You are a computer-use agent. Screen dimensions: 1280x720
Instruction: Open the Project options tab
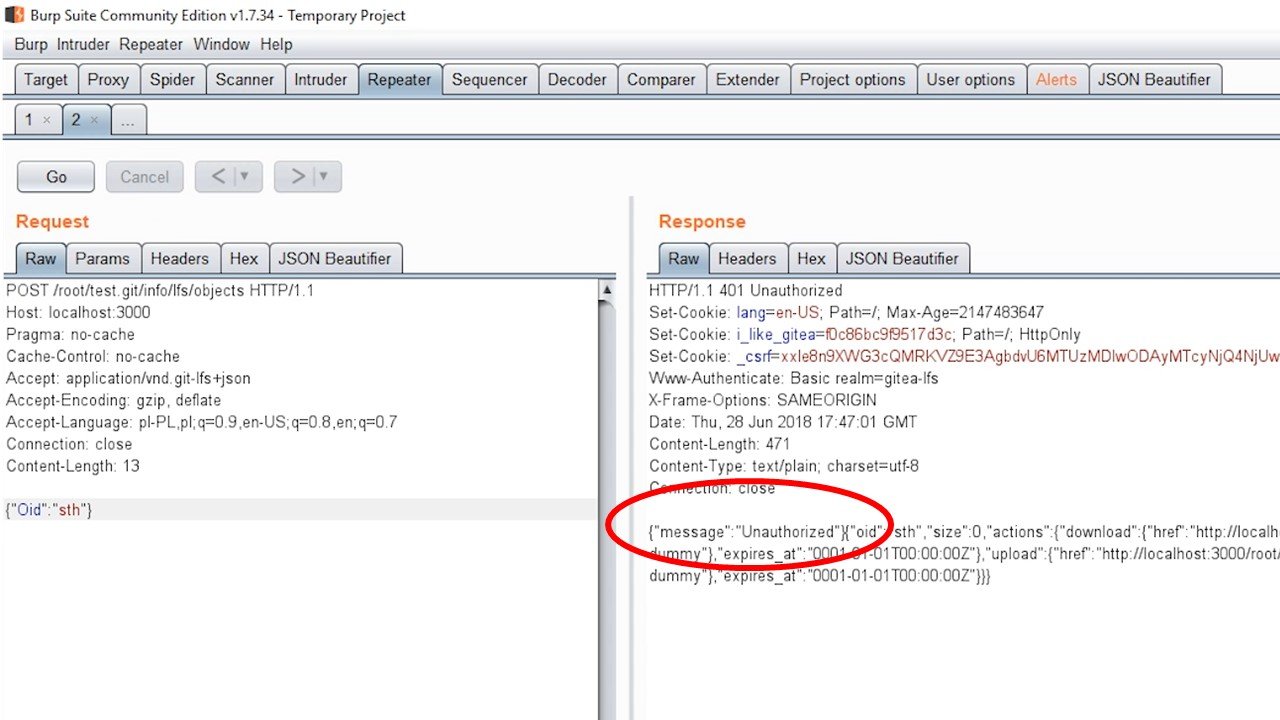853,80
